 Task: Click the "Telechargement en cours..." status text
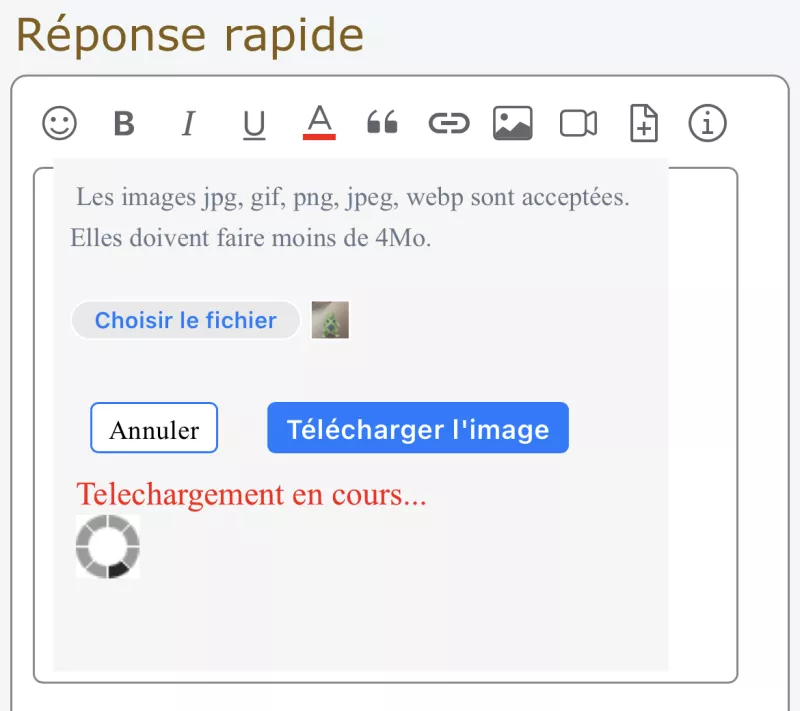coord(251,494)
